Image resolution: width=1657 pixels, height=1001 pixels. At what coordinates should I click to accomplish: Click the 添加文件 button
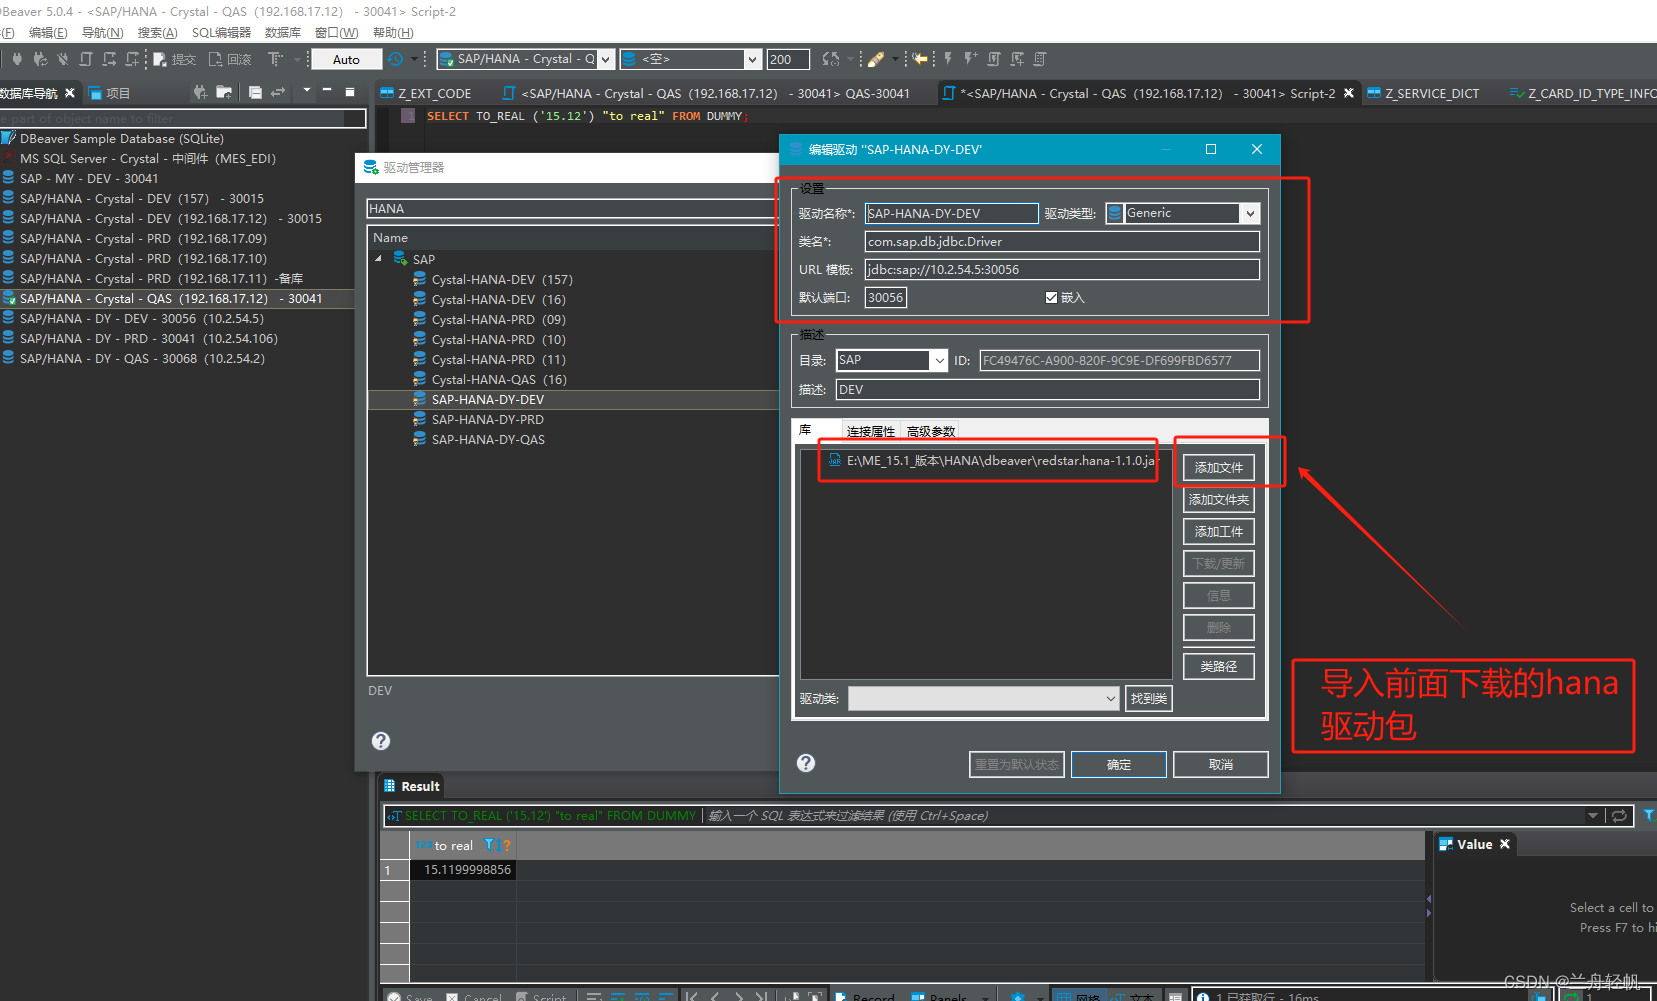1218,467
